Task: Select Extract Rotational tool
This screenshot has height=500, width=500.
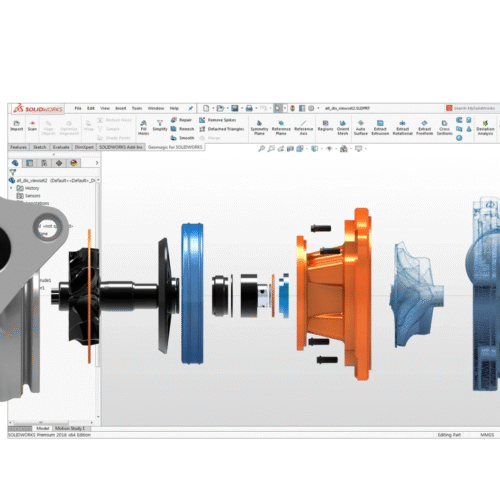Action: tap(402, 128)
